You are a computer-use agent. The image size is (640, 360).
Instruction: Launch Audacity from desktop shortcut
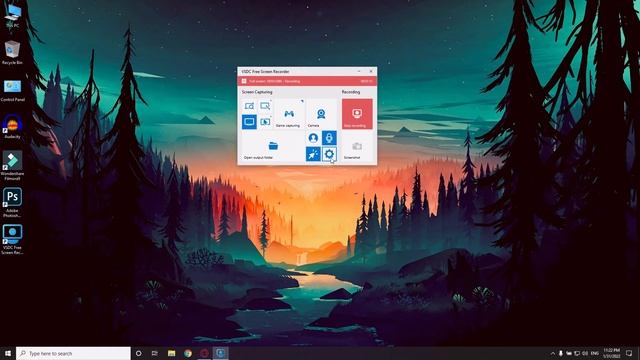13,127
